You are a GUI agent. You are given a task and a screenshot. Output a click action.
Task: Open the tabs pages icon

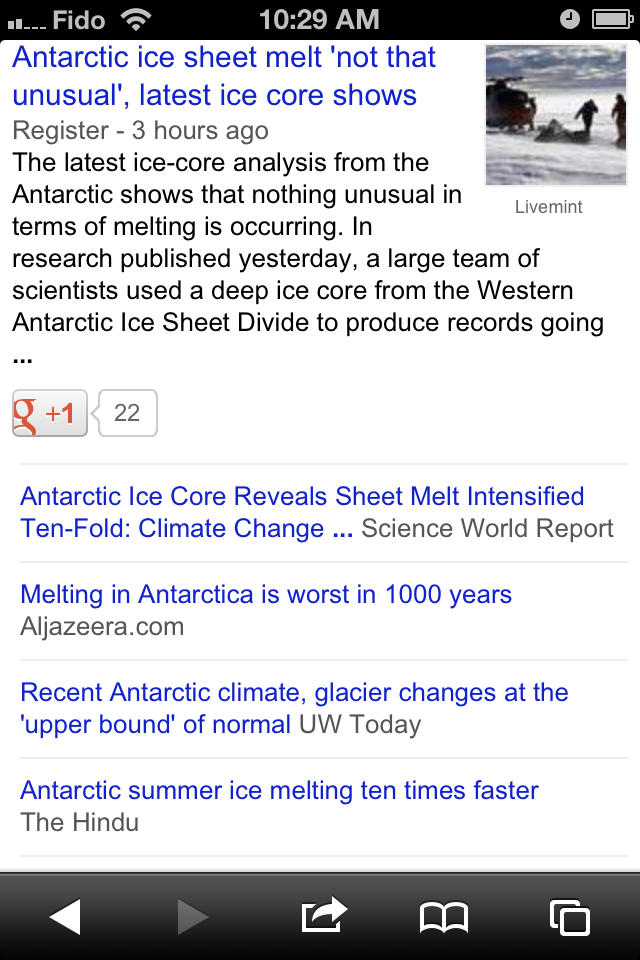569,916
